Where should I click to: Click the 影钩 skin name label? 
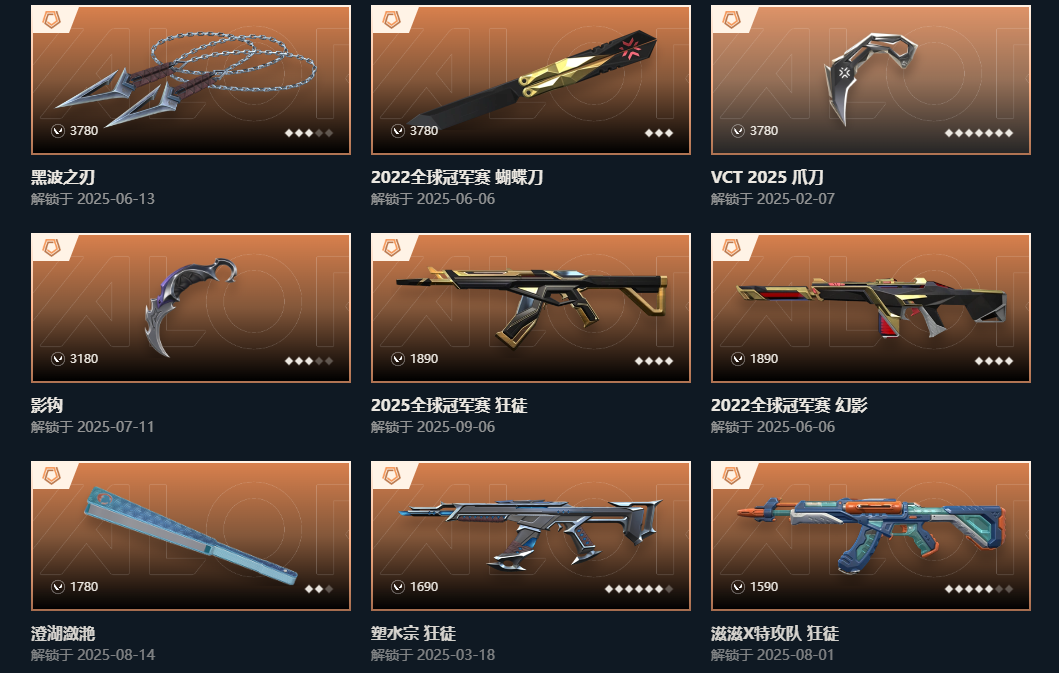point(47,405)
